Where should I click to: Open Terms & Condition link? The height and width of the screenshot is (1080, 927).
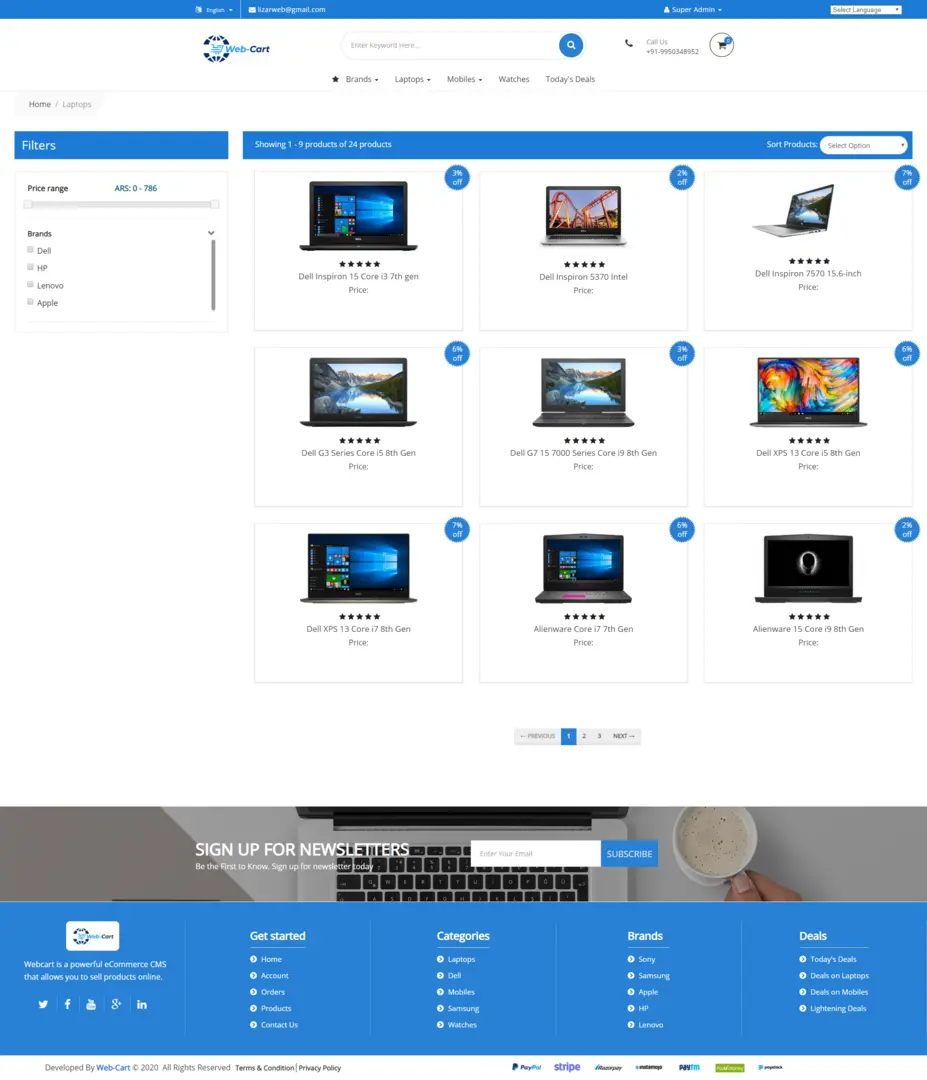tap(264, 1068)
